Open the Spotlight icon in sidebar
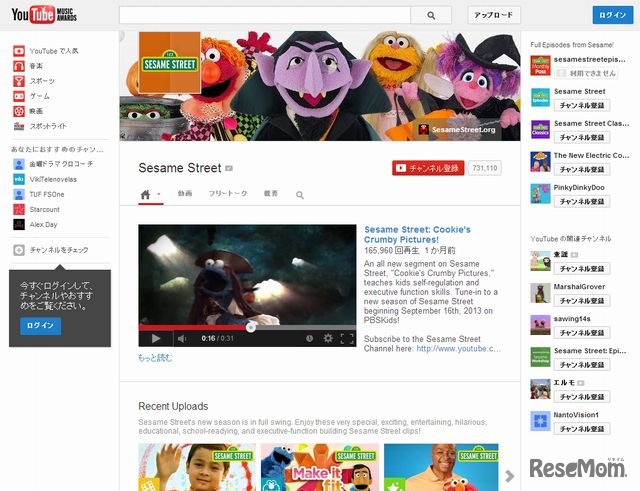This screenshot has height=491, width=640. [19, 126]
